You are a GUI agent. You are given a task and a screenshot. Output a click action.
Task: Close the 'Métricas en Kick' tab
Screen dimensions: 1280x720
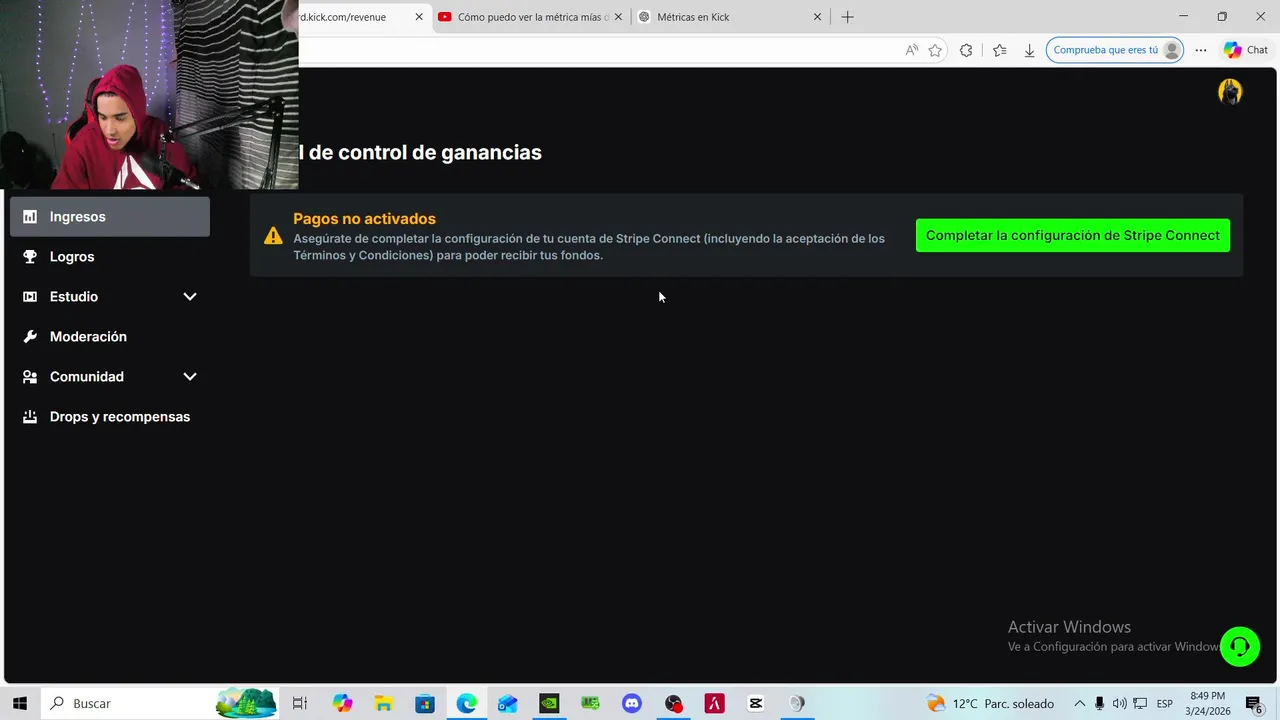click(817, 17)
